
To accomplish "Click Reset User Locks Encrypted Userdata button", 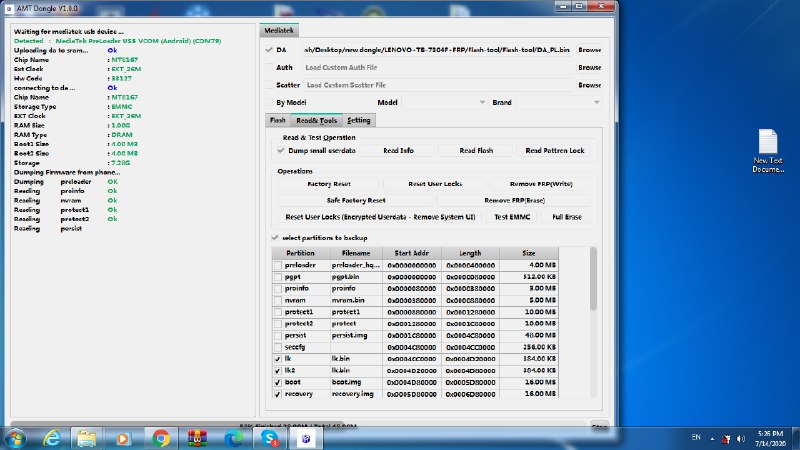I will coord(380,217).
